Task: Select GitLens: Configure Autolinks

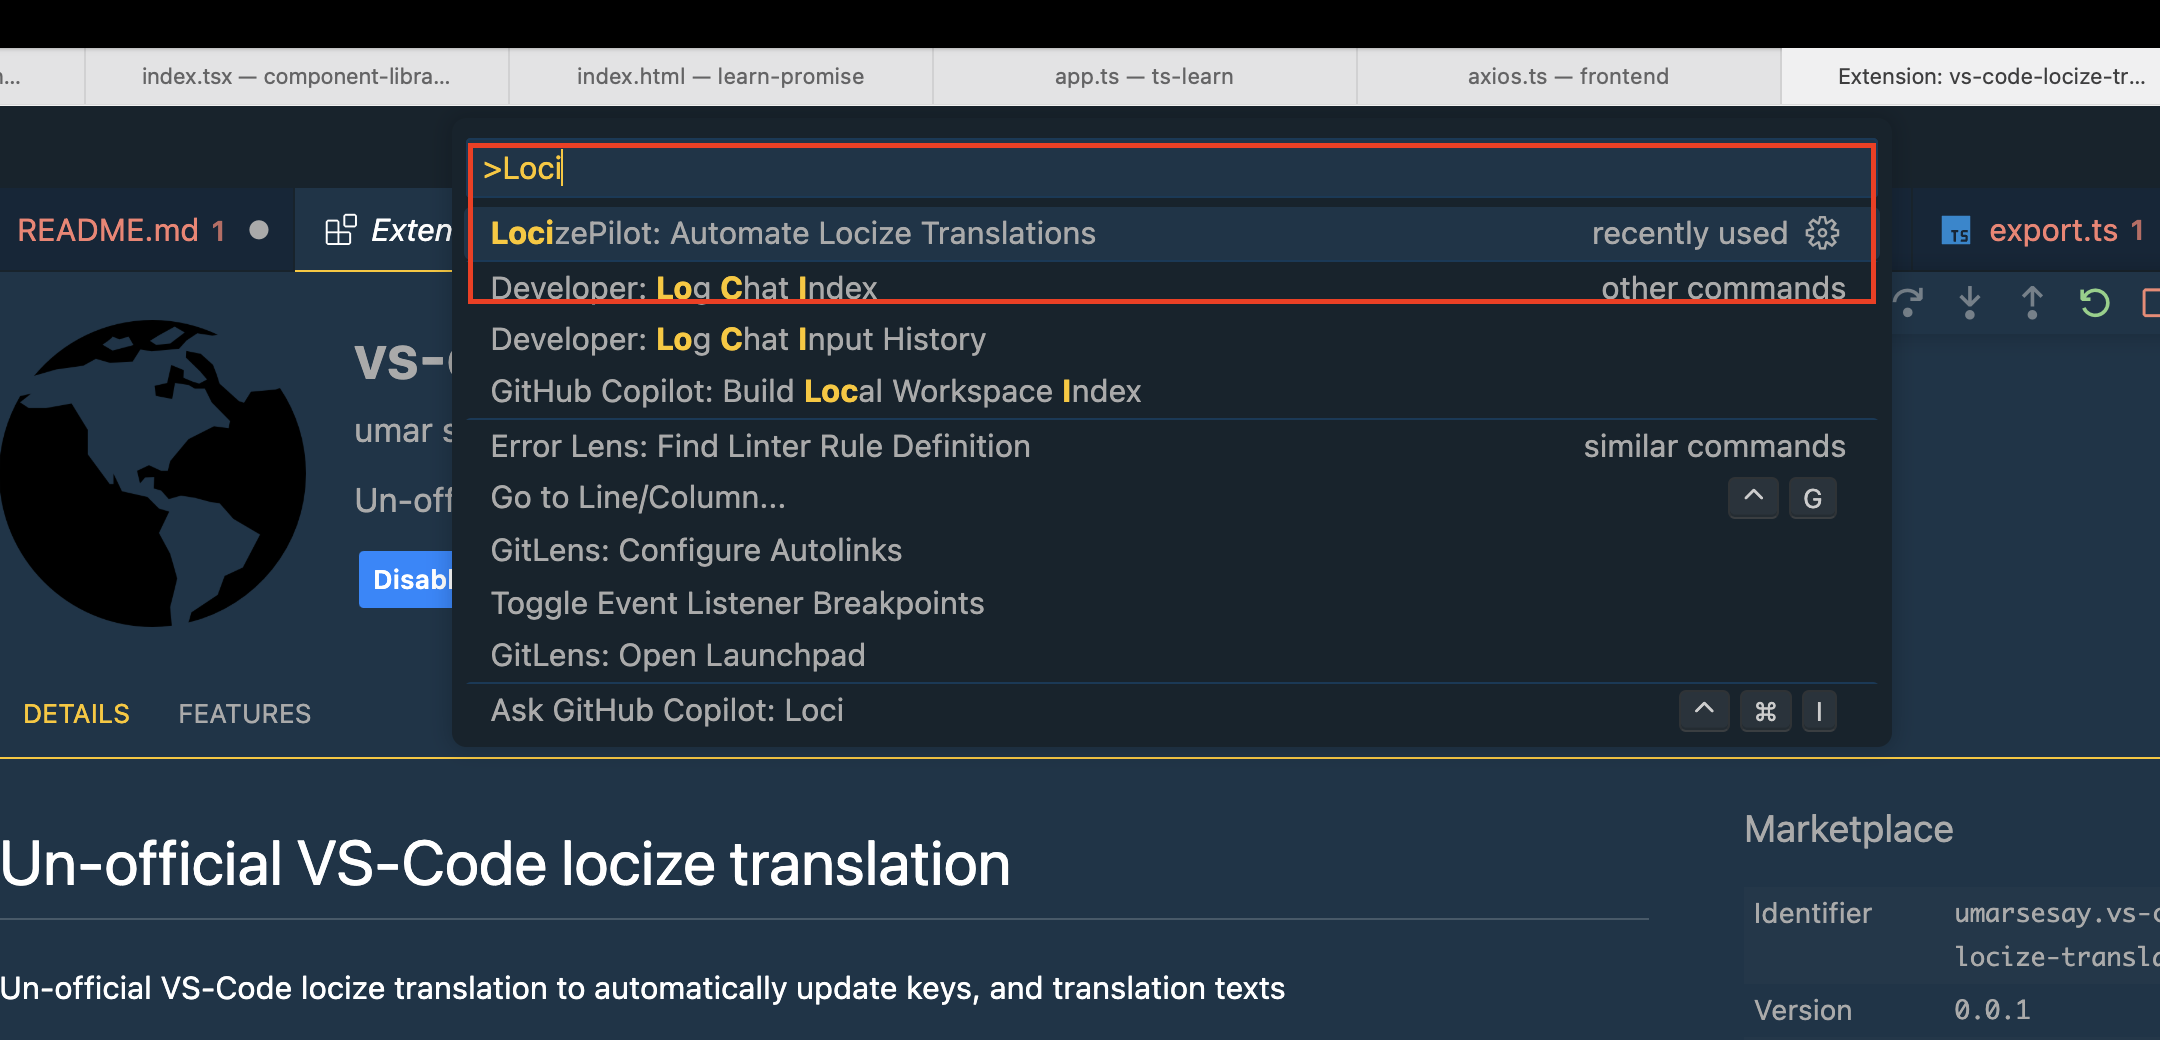Action: [x=1171, y=550]
